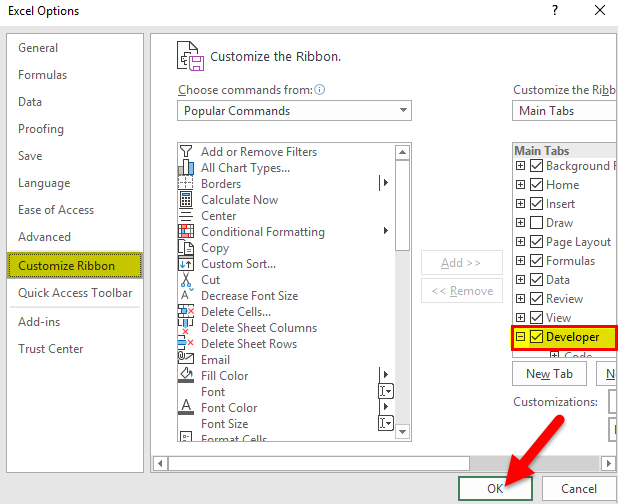The height and width of the screenshot is (504, 618).
Task: Uncheck the Review tab checkbox
Action: (536, 298)
